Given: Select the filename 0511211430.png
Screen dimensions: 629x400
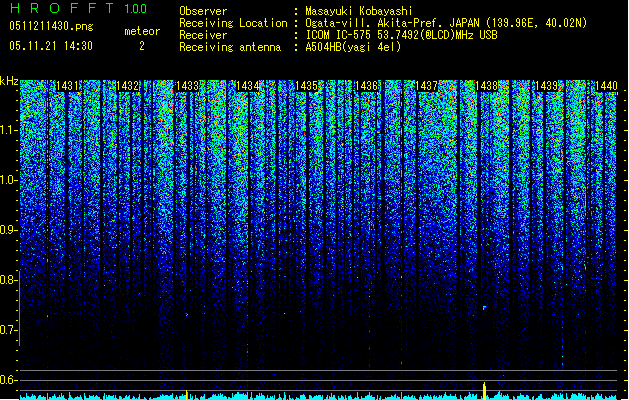Looking at the screenshot, I should pyautogui.click(x=51, y=26).
